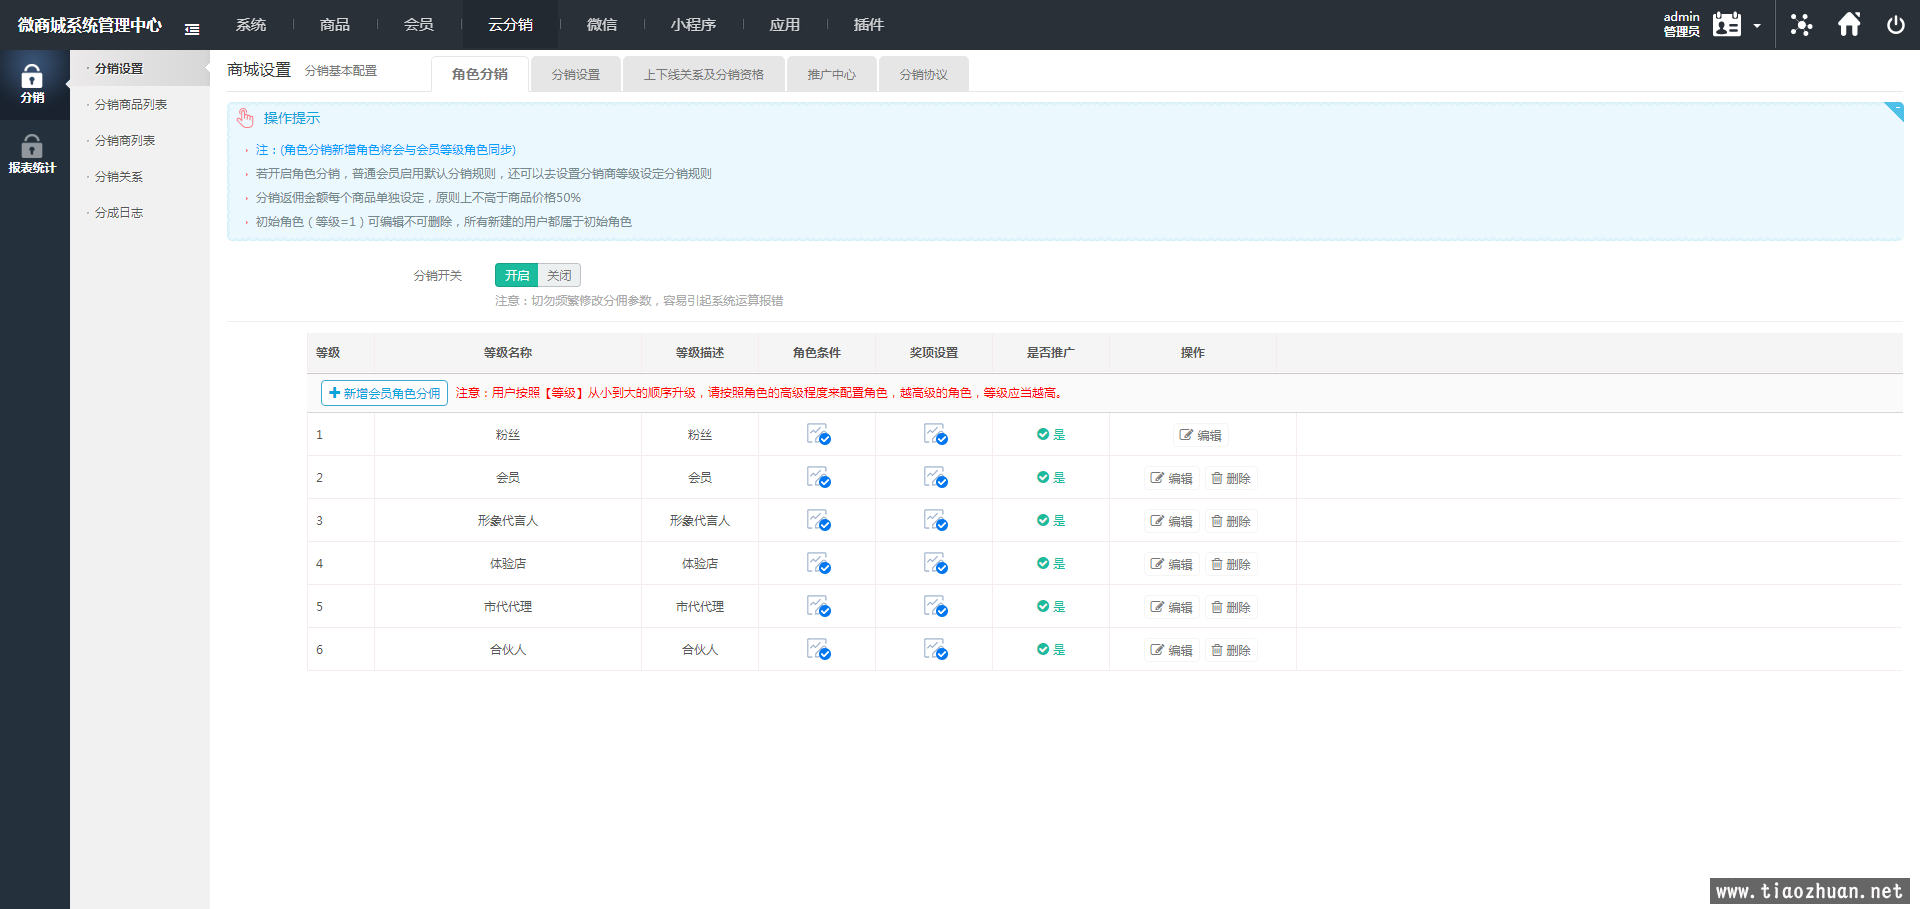Screen dimensions: 1920x909
Task: Open the 小程序 top menu
Action: 693,25
